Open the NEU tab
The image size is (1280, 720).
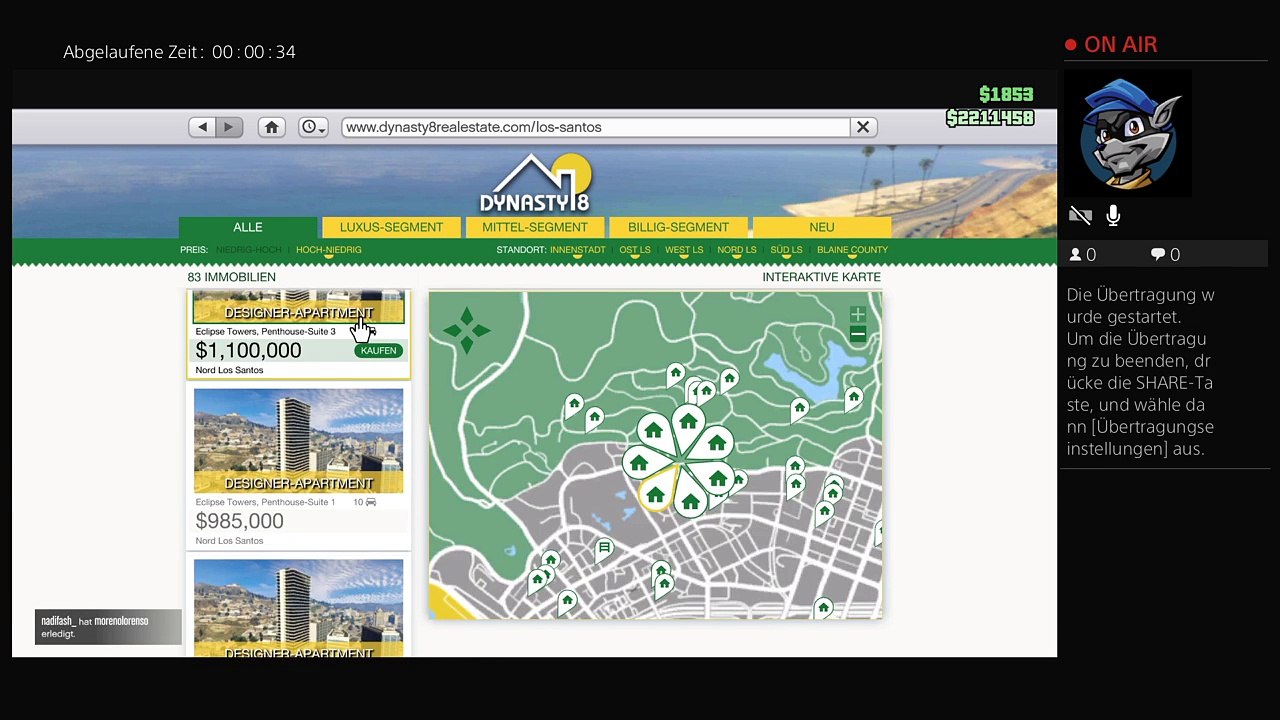pyautogui.click(x=822, y=227)
